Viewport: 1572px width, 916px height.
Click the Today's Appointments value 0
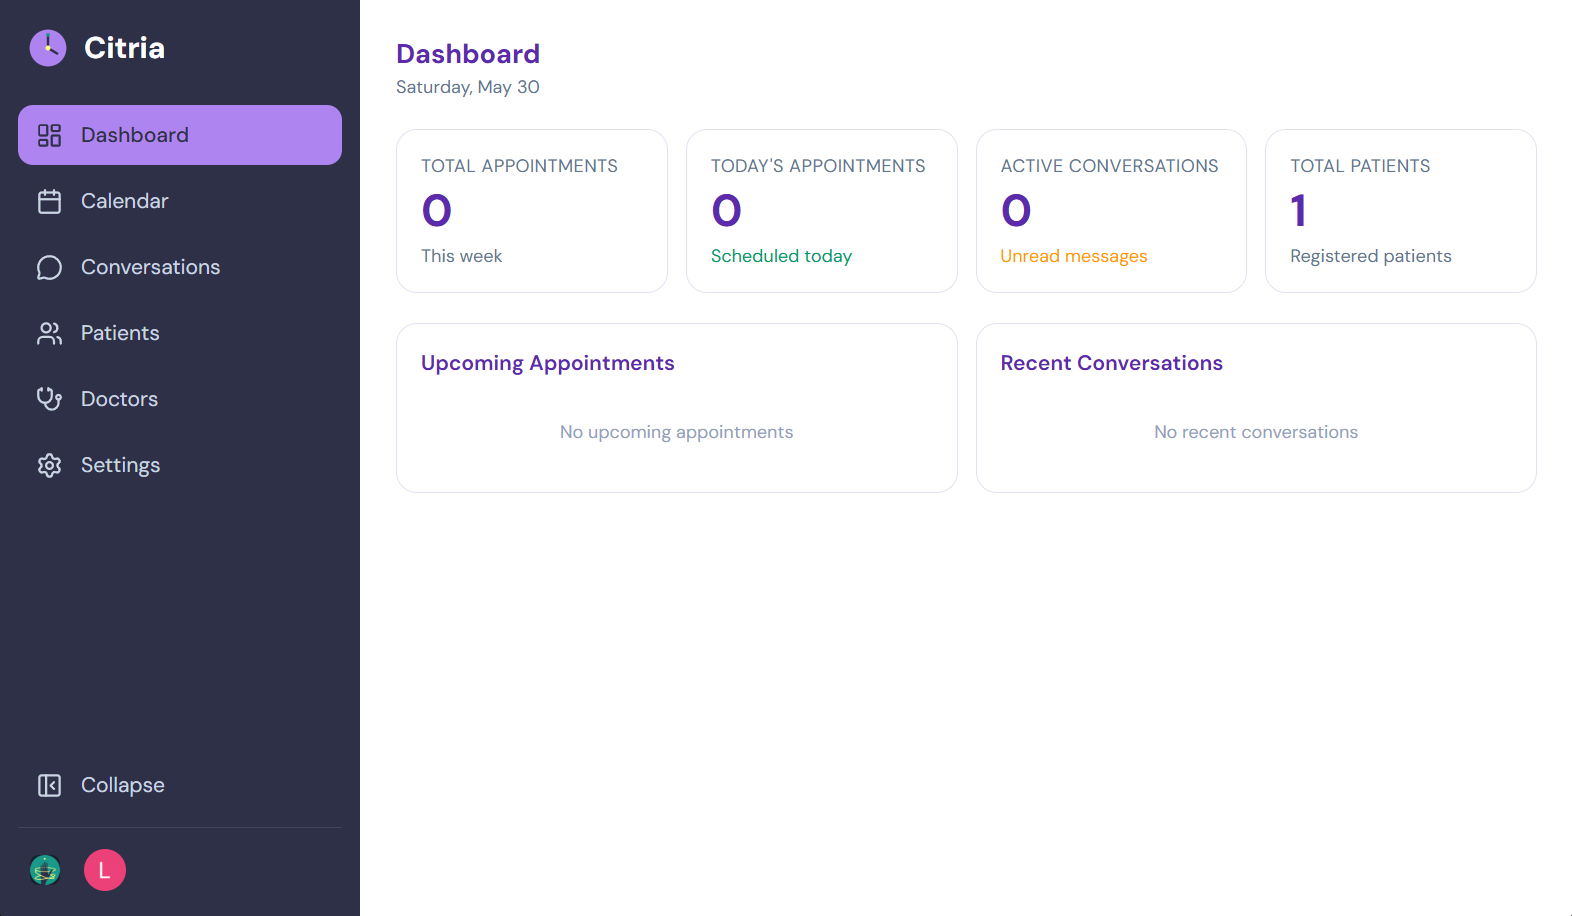[x=727, y=210]
